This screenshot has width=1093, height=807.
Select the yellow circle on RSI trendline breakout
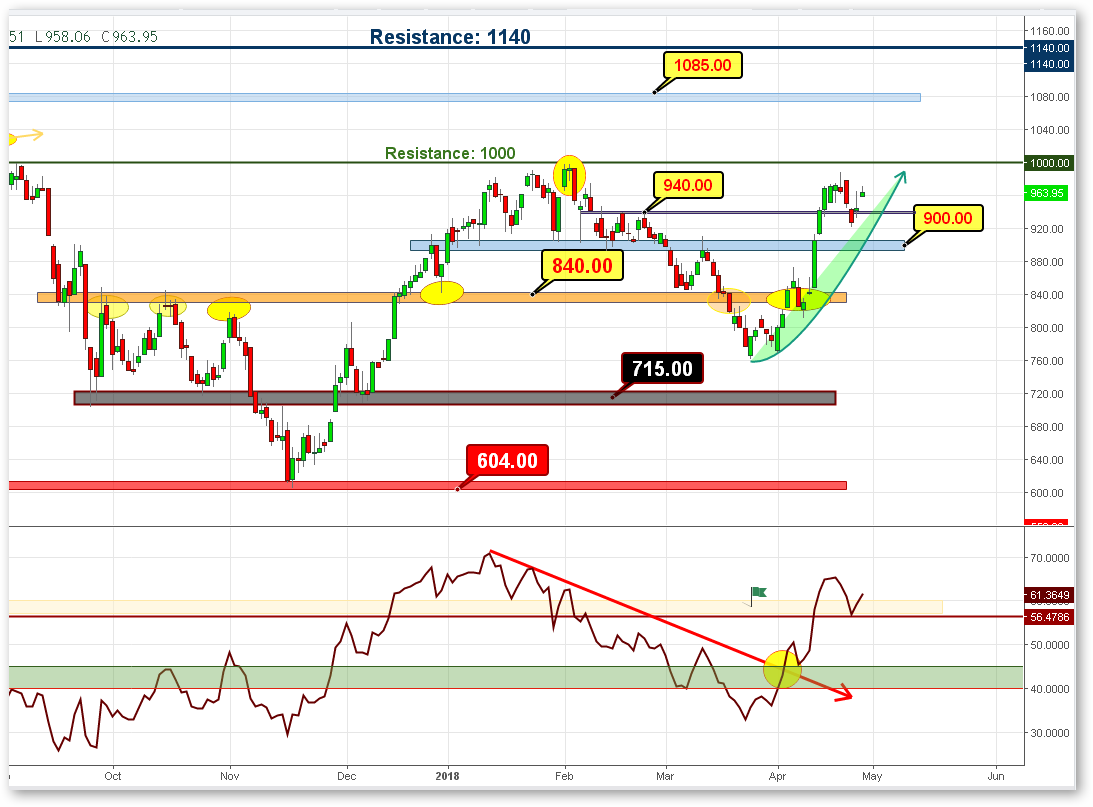782,669
